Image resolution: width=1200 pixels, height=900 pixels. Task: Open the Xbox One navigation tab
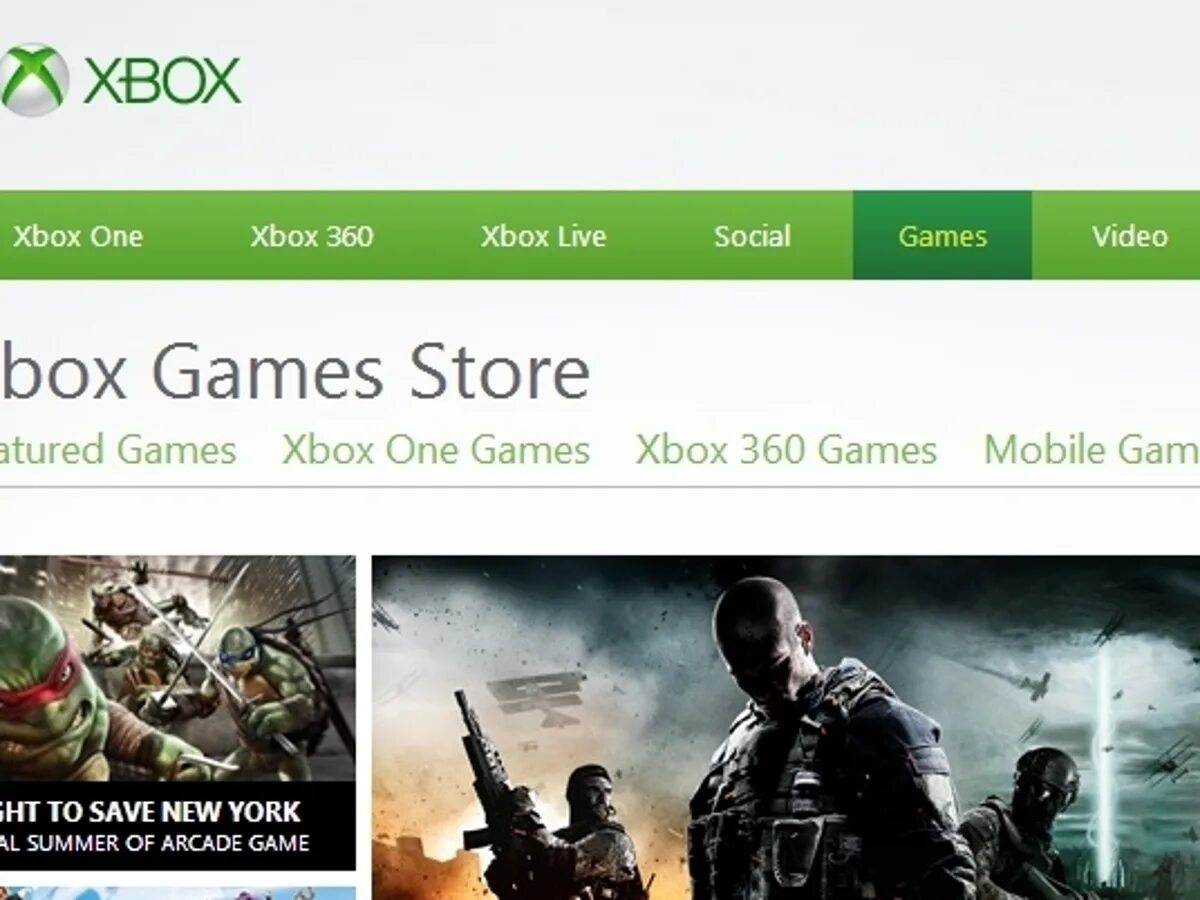pos(77,236)
